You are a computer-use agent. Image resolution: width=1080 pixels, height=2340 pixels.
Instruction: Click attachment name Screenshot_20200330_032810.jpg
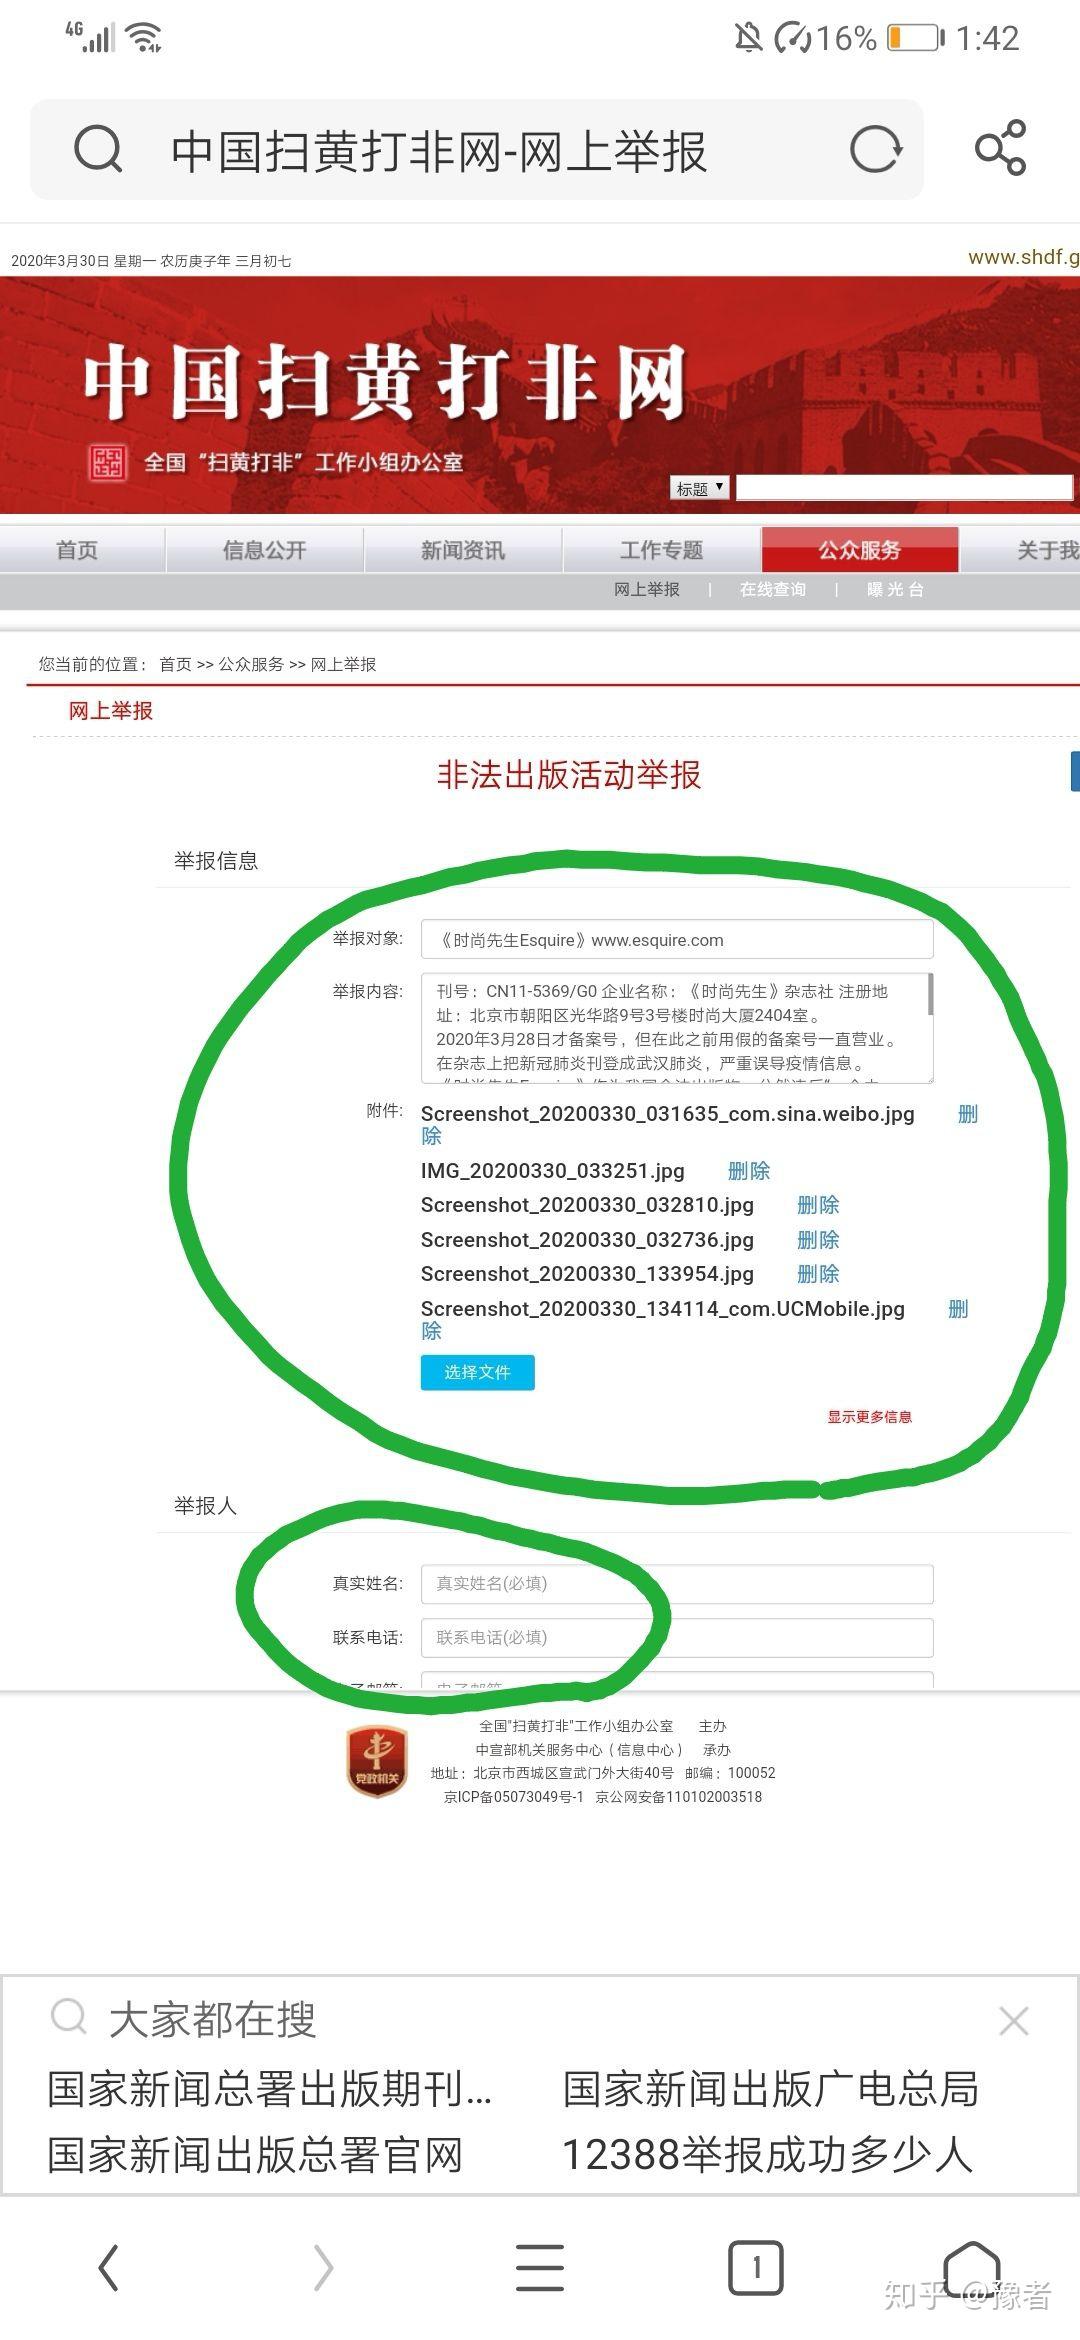[588, 1205]
